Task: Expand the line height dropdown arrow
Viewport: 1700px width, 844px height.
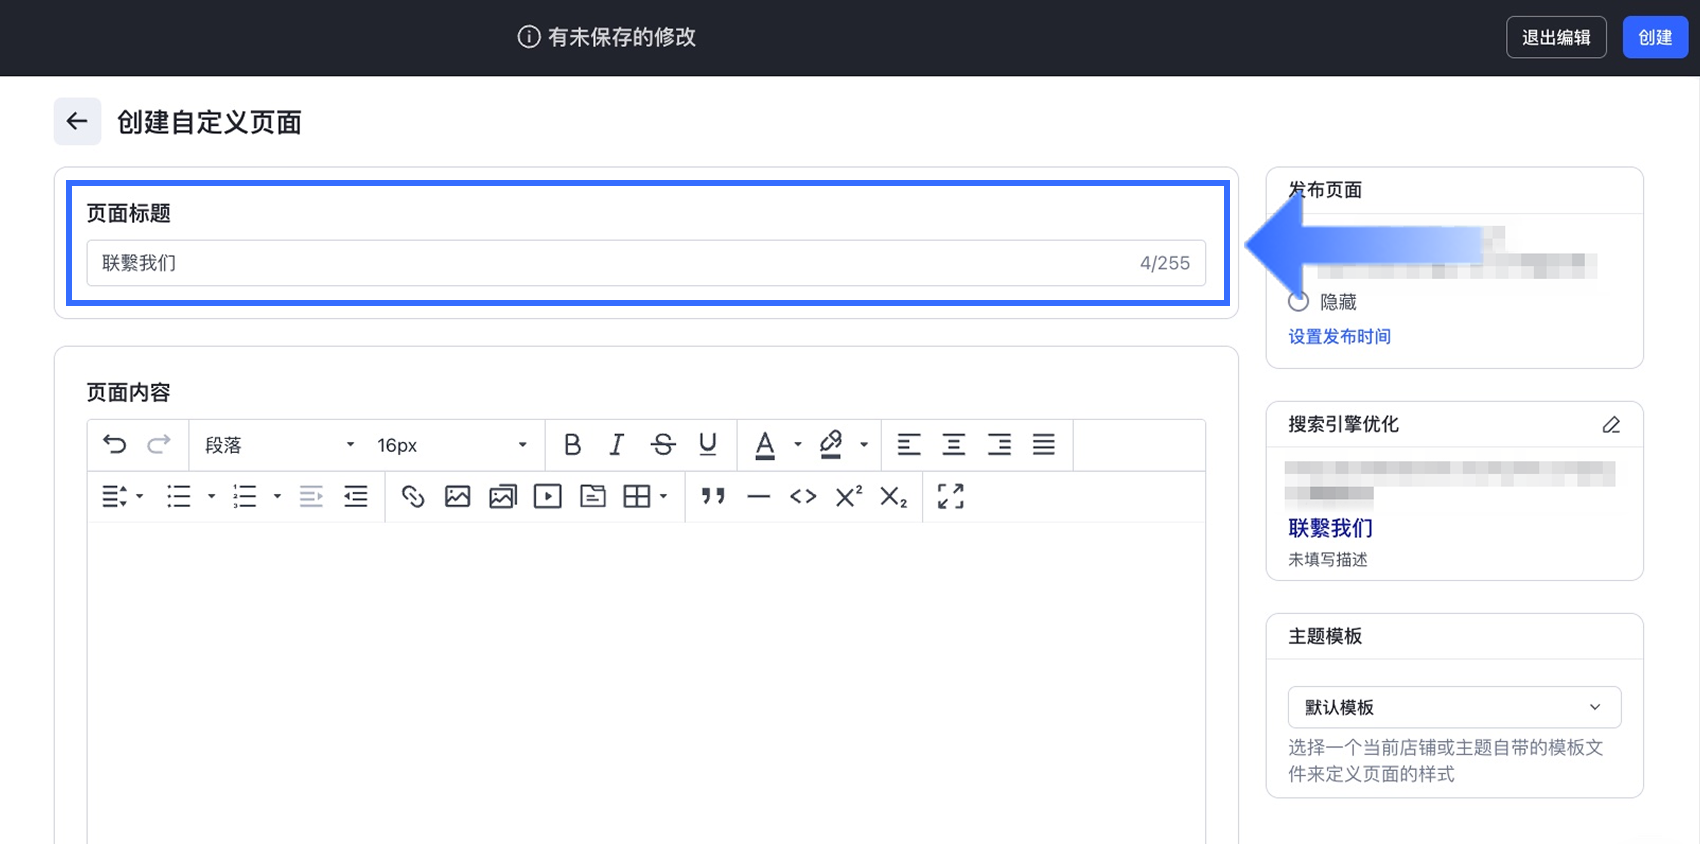Action: [x=140, y=496]
